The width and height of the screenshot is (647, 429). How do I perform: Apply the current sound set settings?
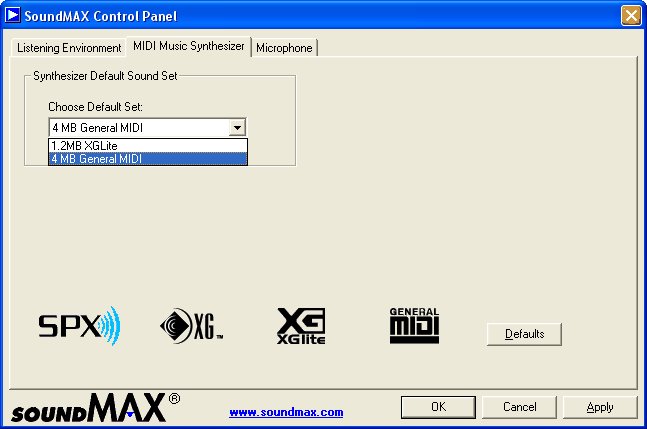click(600, 407)
